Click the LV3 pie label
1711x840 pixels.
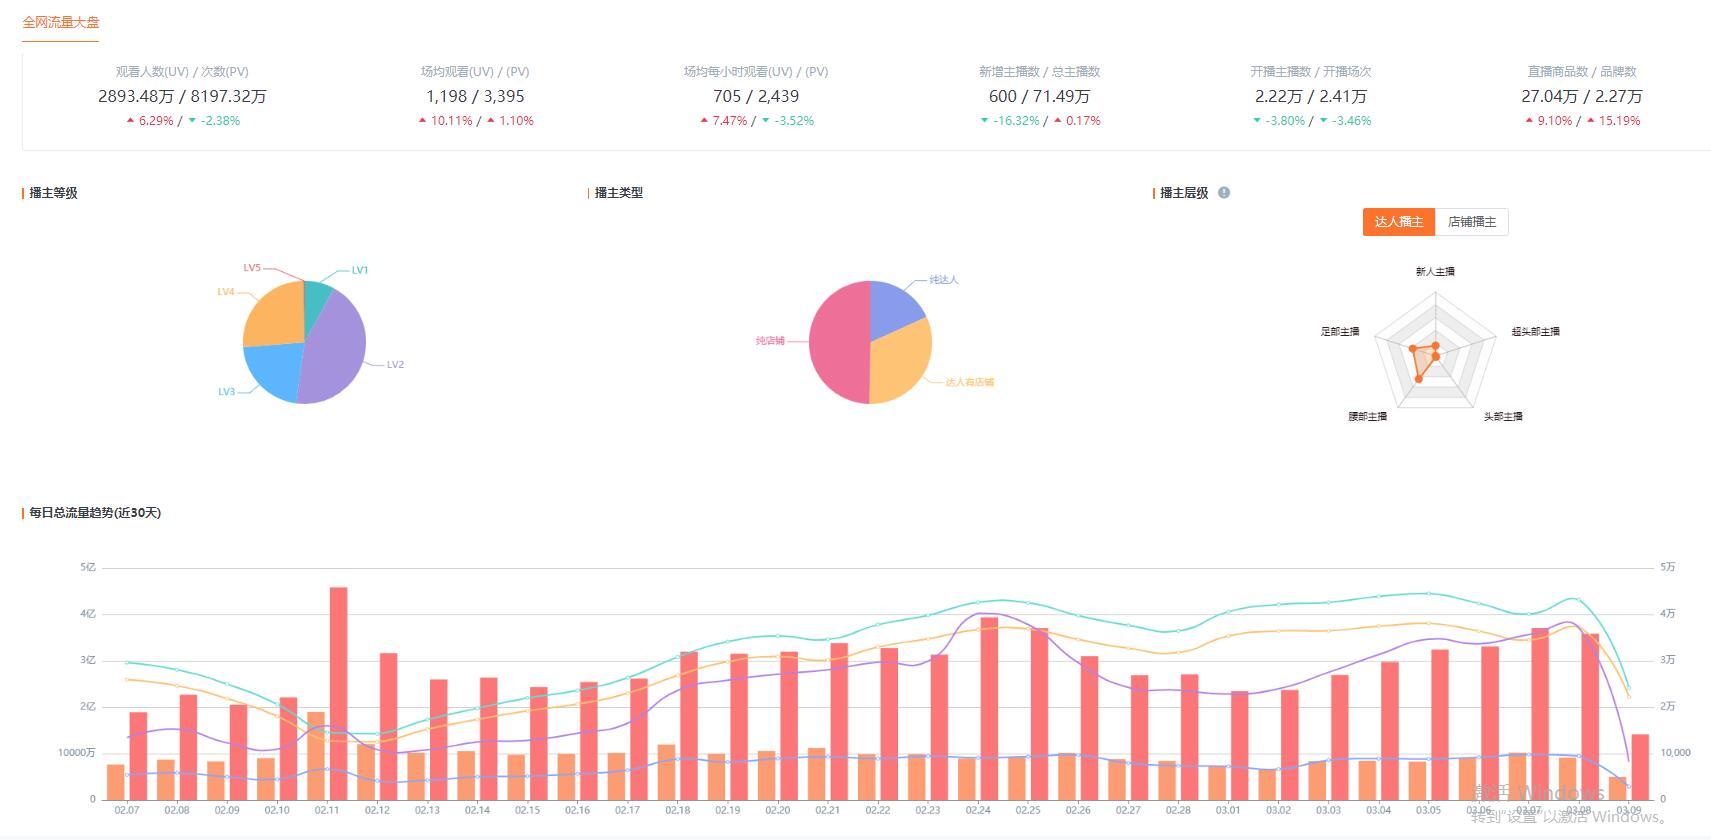click(227, 392)
